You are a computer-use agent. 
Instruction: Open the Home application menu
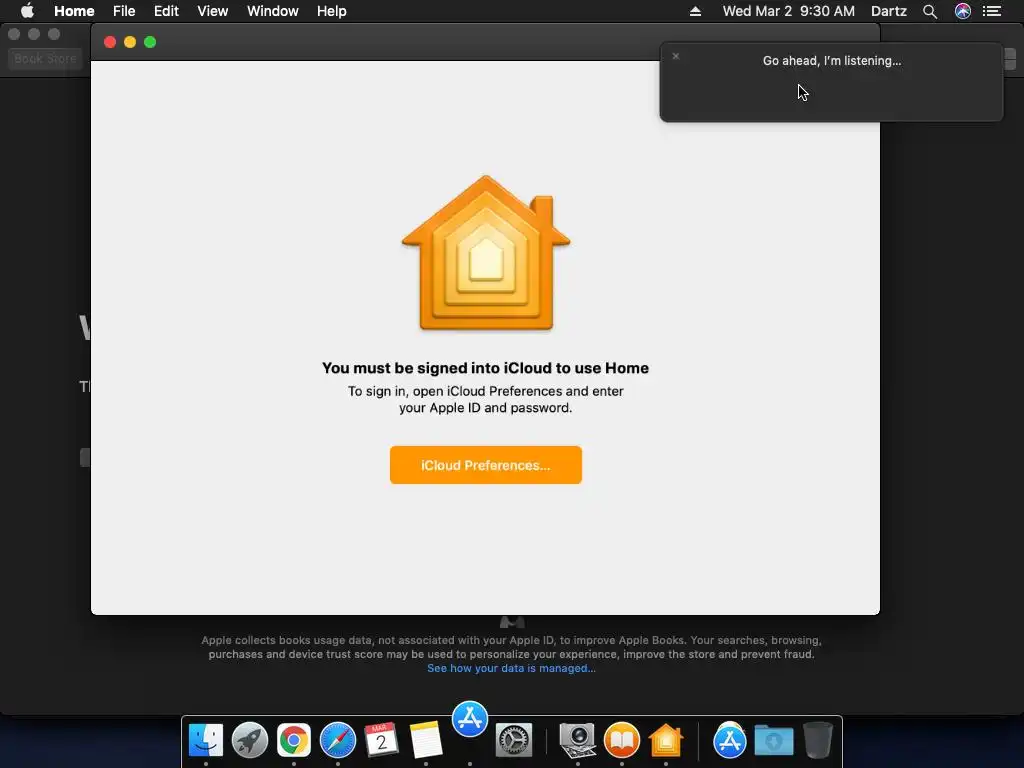74,11
